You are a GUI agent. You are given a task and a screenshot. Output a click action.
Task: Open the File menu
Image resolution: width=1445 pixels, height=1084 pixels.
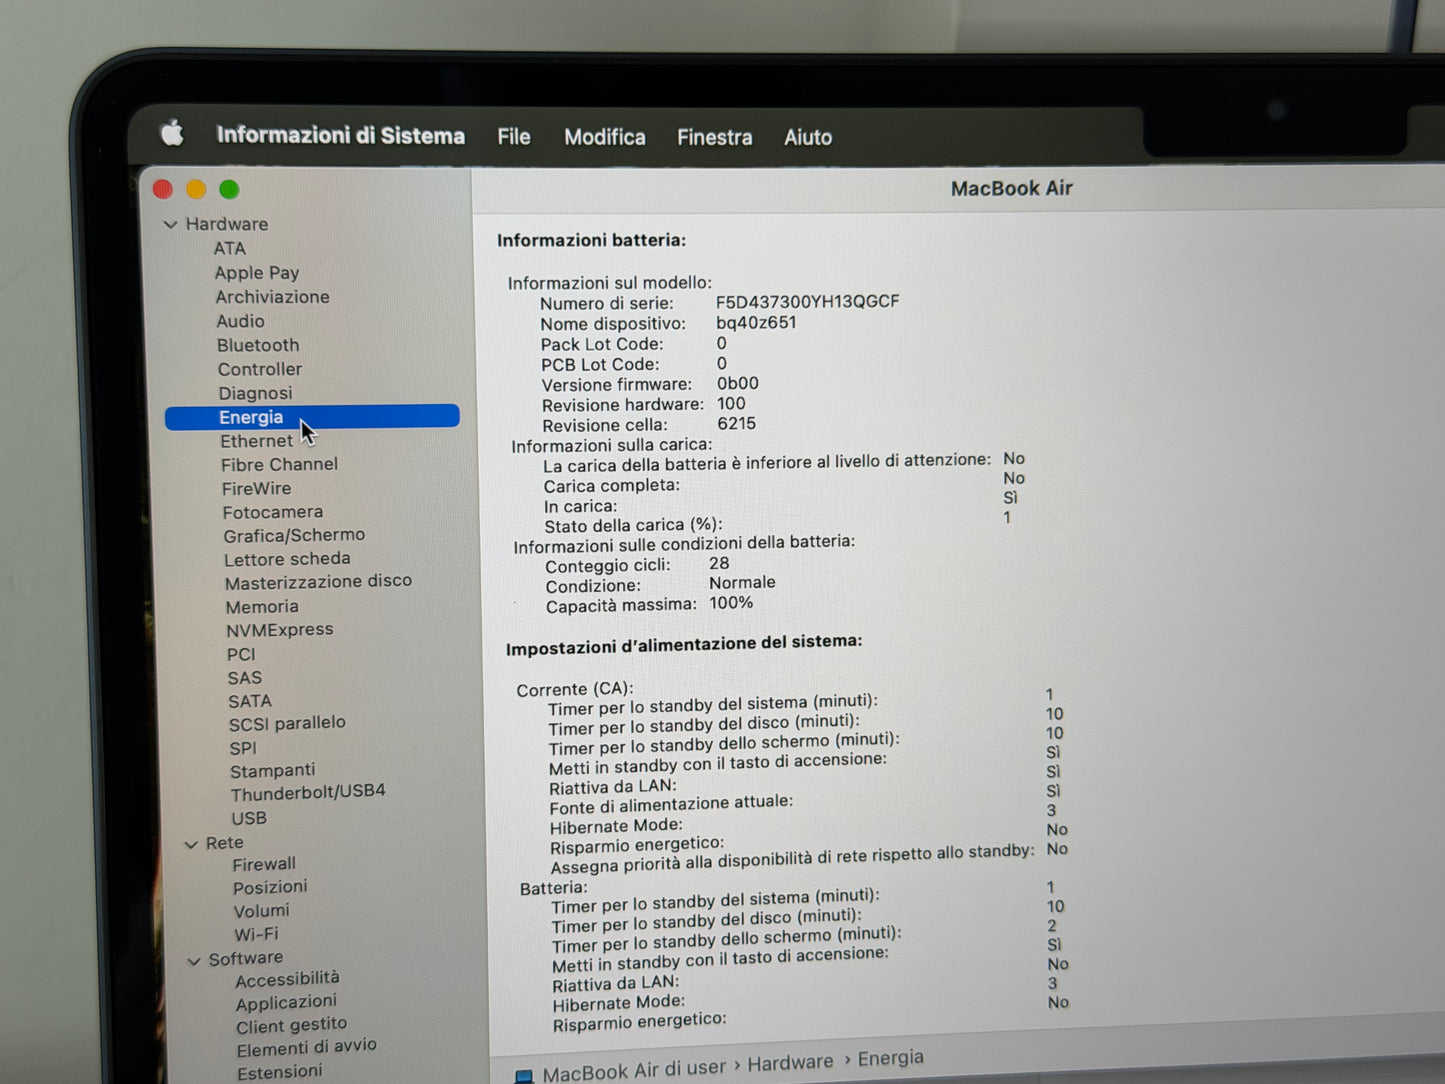[514, 136]
